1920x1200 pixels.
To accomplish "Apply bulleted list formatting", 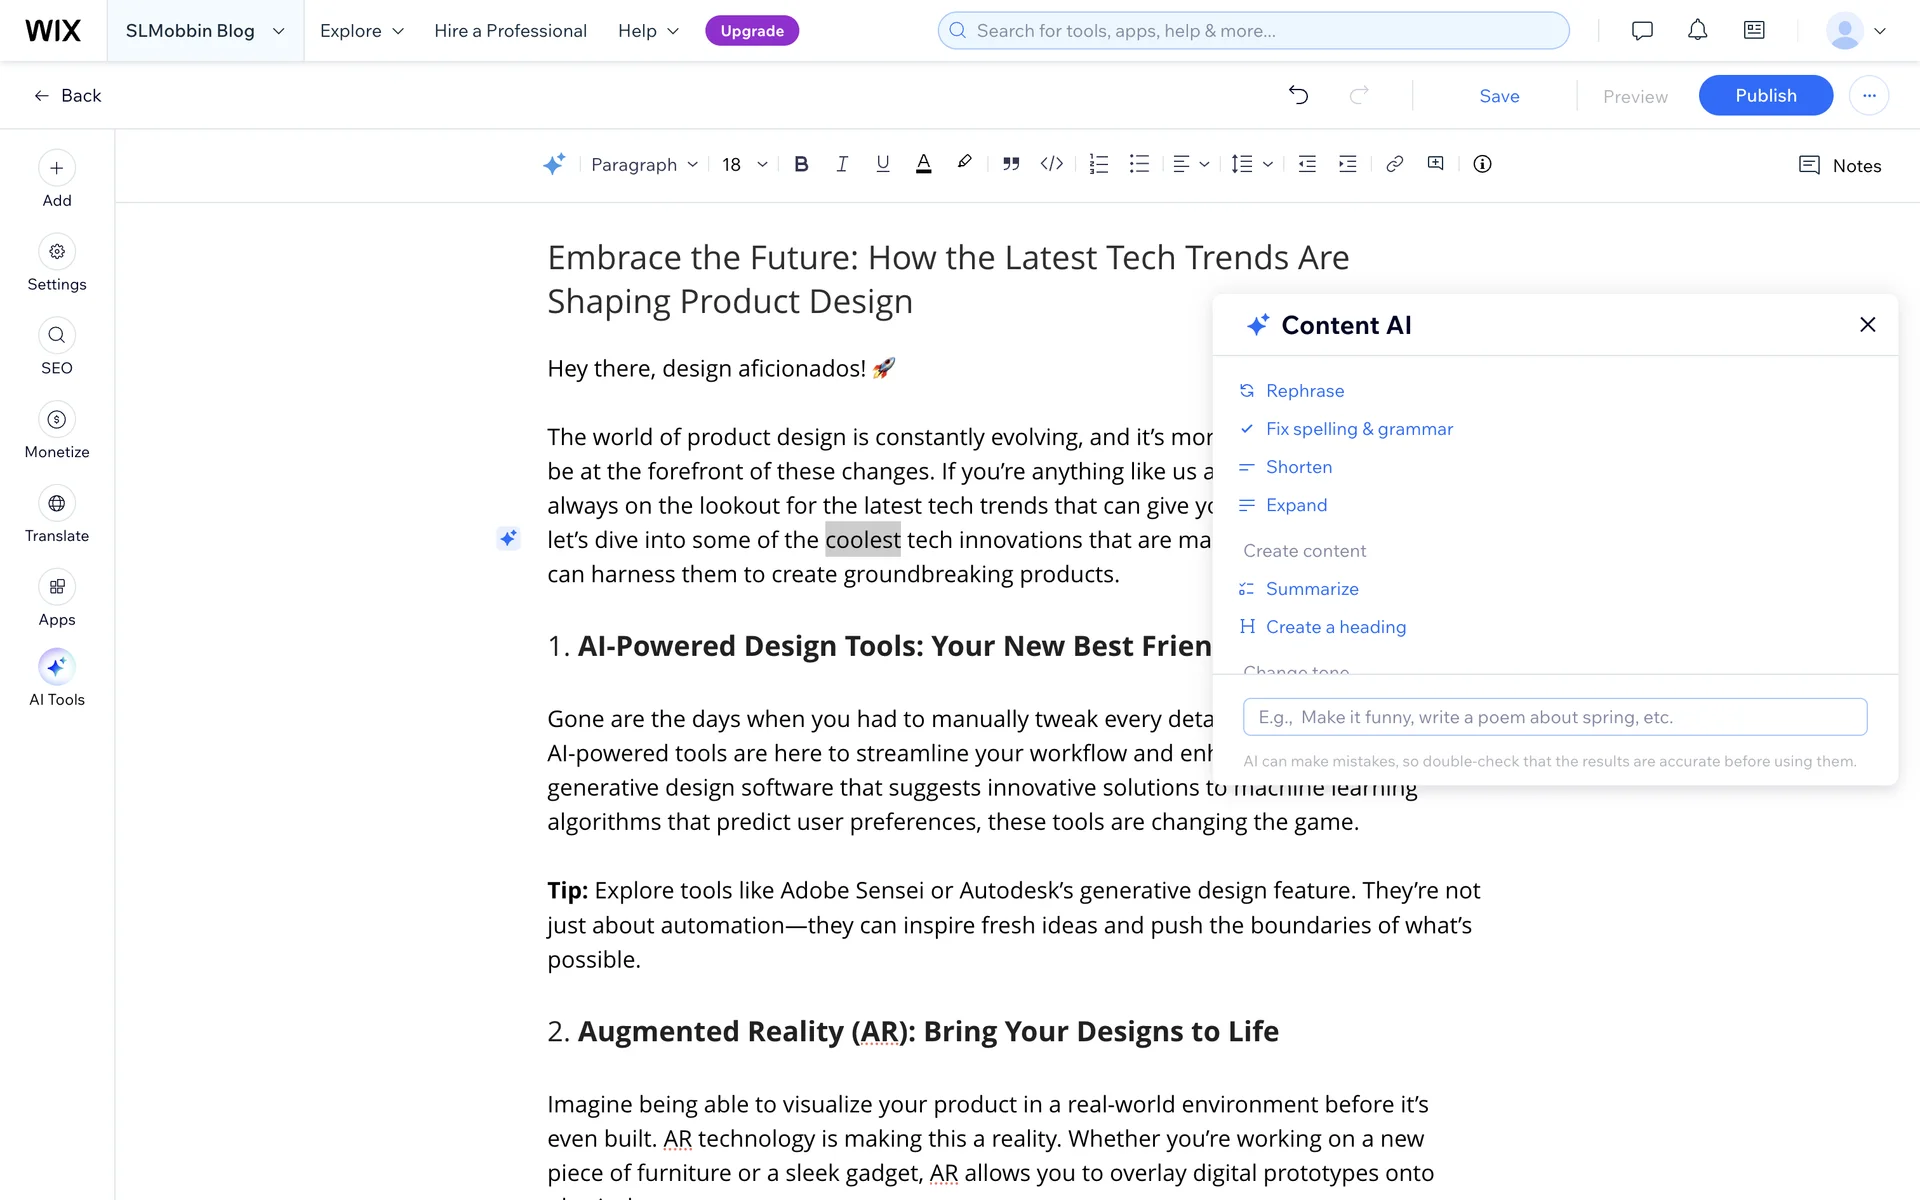I will (x=1139, y=164).
